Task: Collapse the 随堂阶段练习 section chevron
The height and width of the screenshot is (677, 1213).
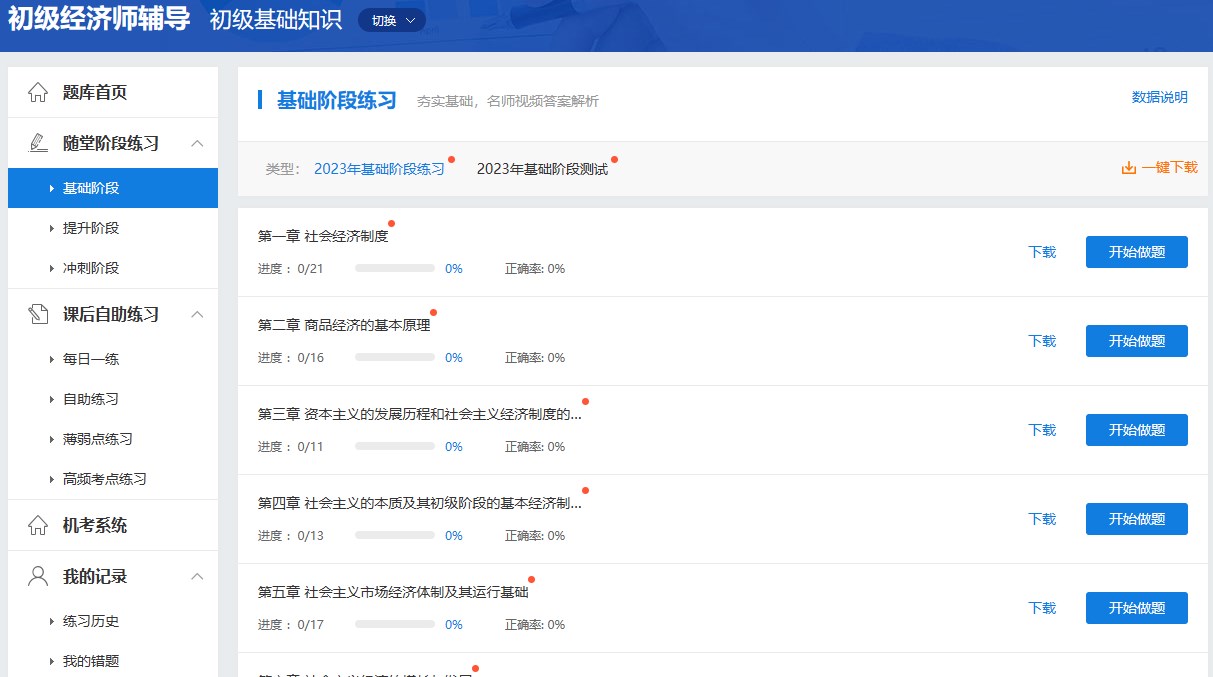Action: 197,143
